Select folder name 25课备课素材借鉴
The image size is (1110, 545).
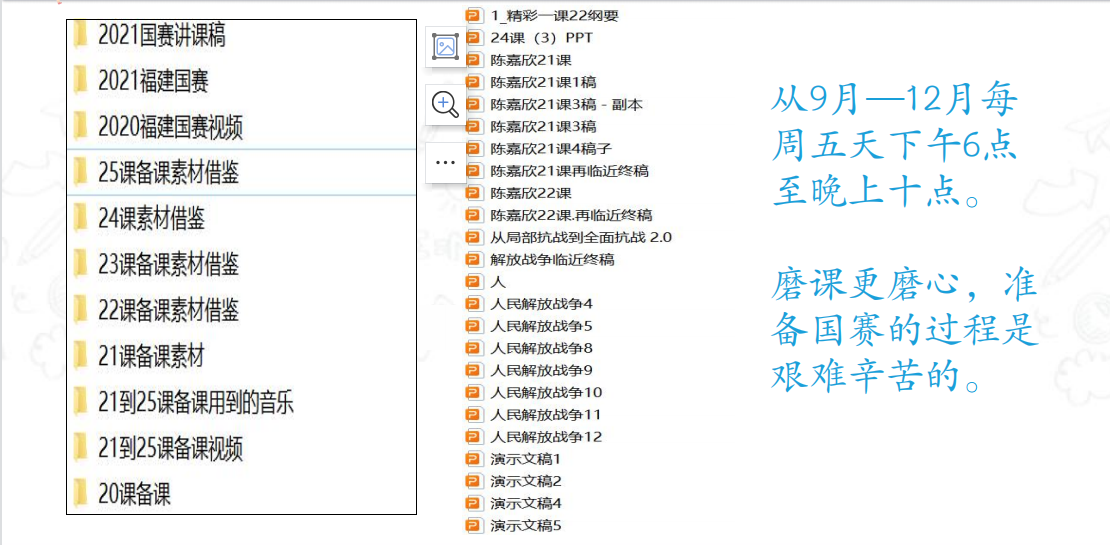168,172
